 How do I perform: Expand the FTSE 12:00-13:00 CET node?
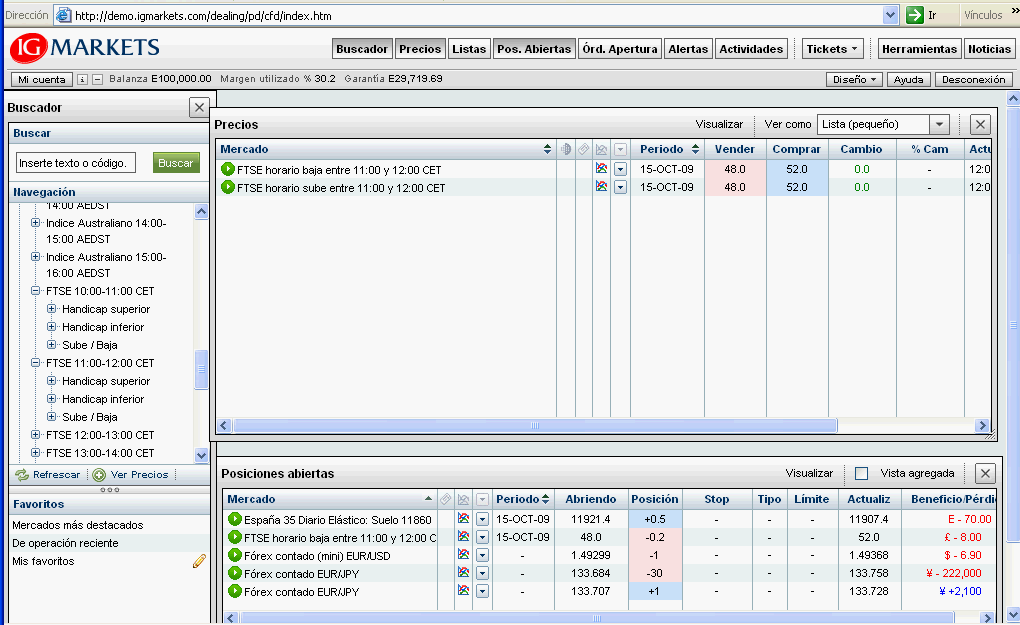[36, 435]
